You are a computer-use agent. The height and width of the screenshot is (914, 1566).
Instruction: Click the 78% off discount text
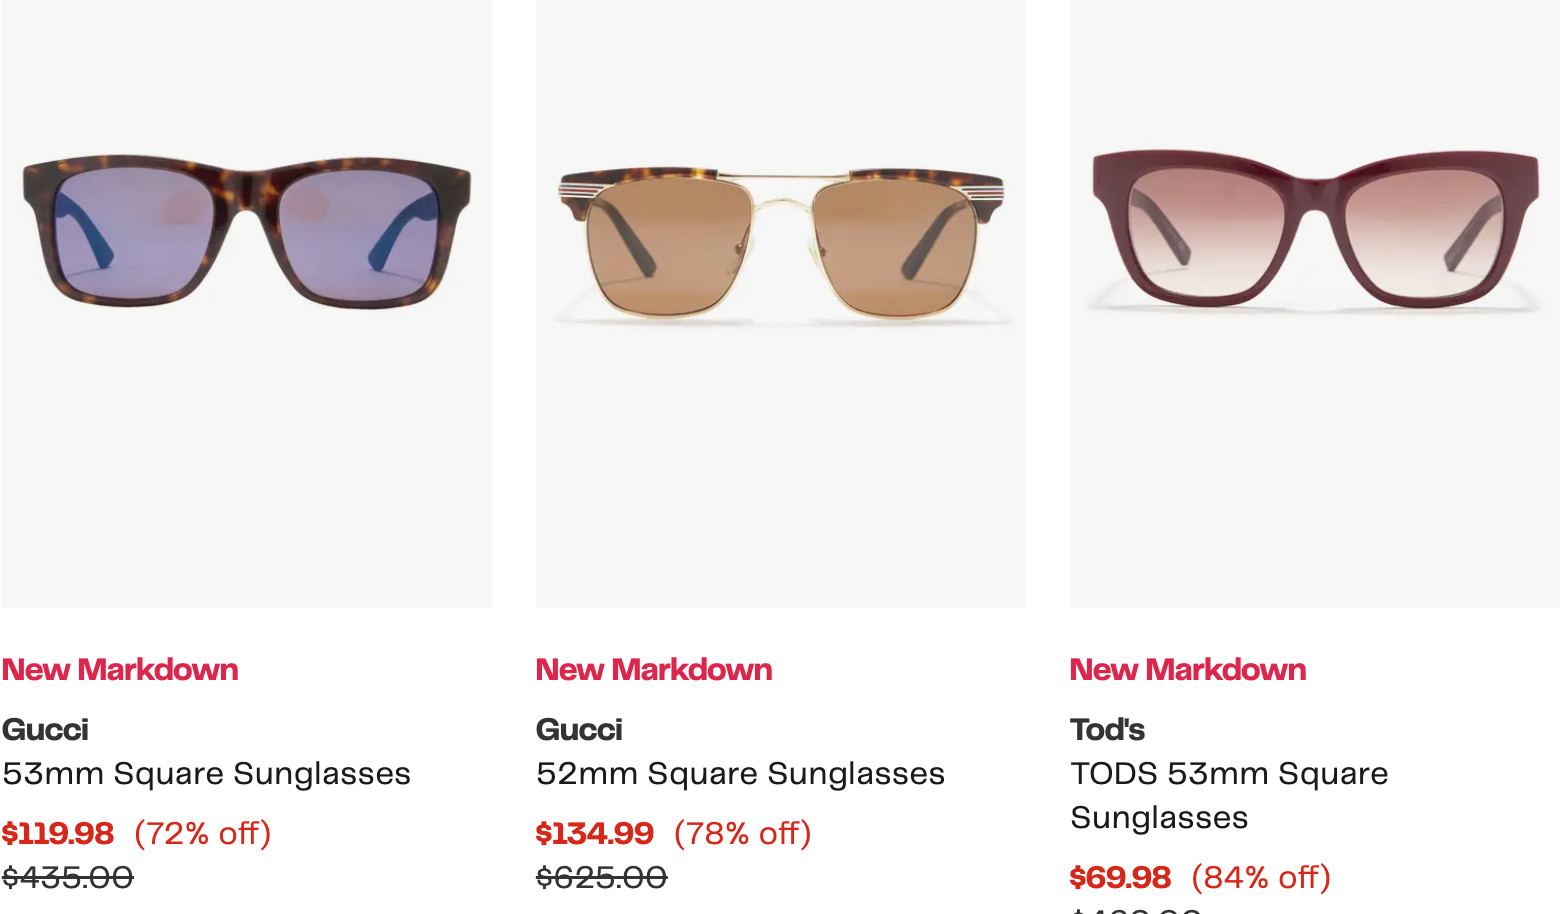(x=743, y=833)
